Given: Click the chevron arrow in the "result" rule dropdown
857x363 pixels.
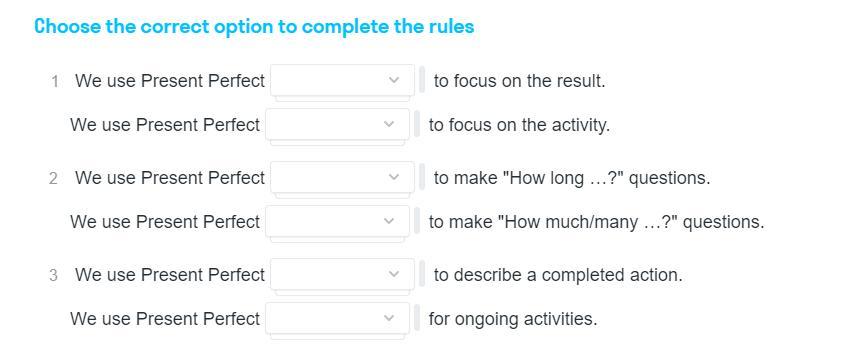Looking at the screenshot, I should point(394,80).
